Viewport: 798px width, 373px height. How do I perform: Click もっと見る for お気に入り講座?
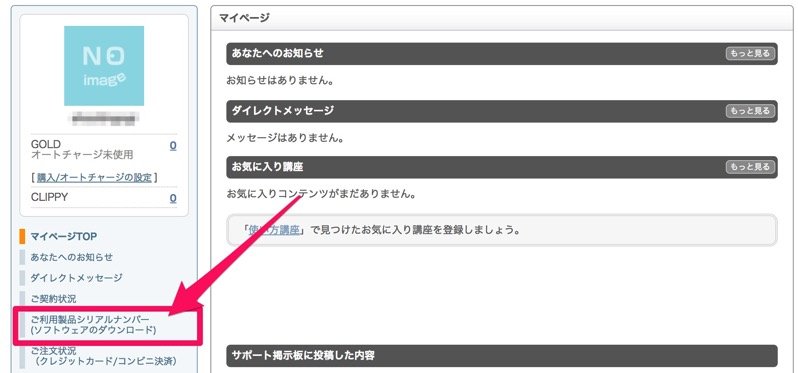coord(751,166)
